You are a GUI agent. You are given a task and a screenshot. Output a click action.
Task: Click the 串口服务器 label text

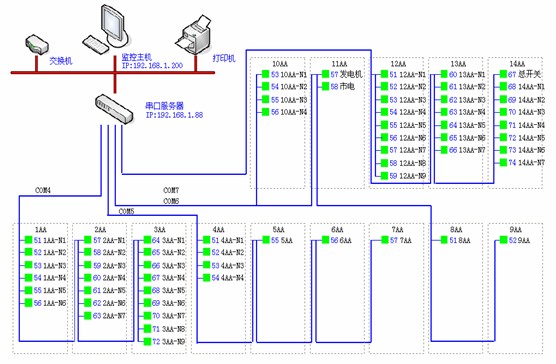[165, 106]
